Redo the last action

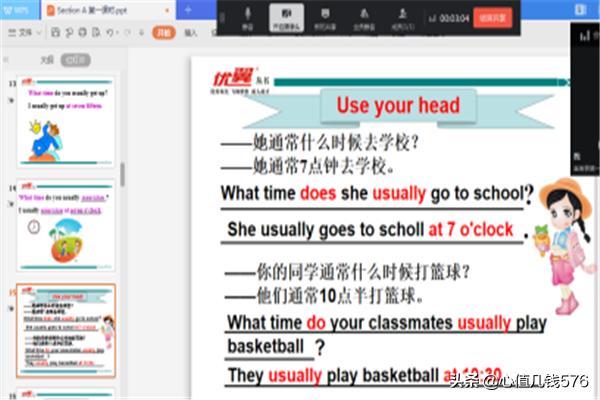pos(127,33)
